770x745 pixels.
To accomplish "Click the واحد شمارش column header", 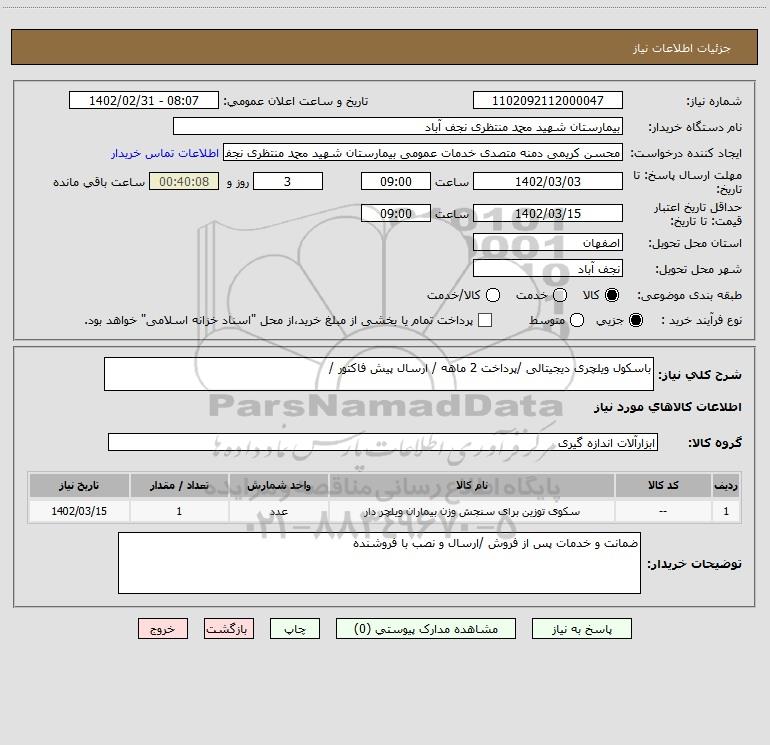I will pyautogui.click(x=278, y=485).
